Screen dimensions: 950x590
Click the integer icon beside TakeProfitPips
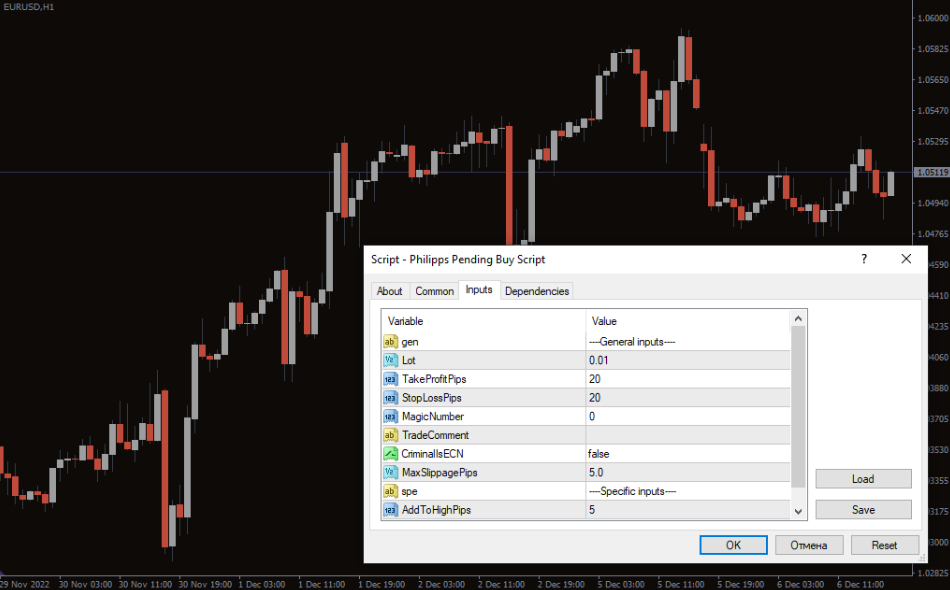[391, 379]
